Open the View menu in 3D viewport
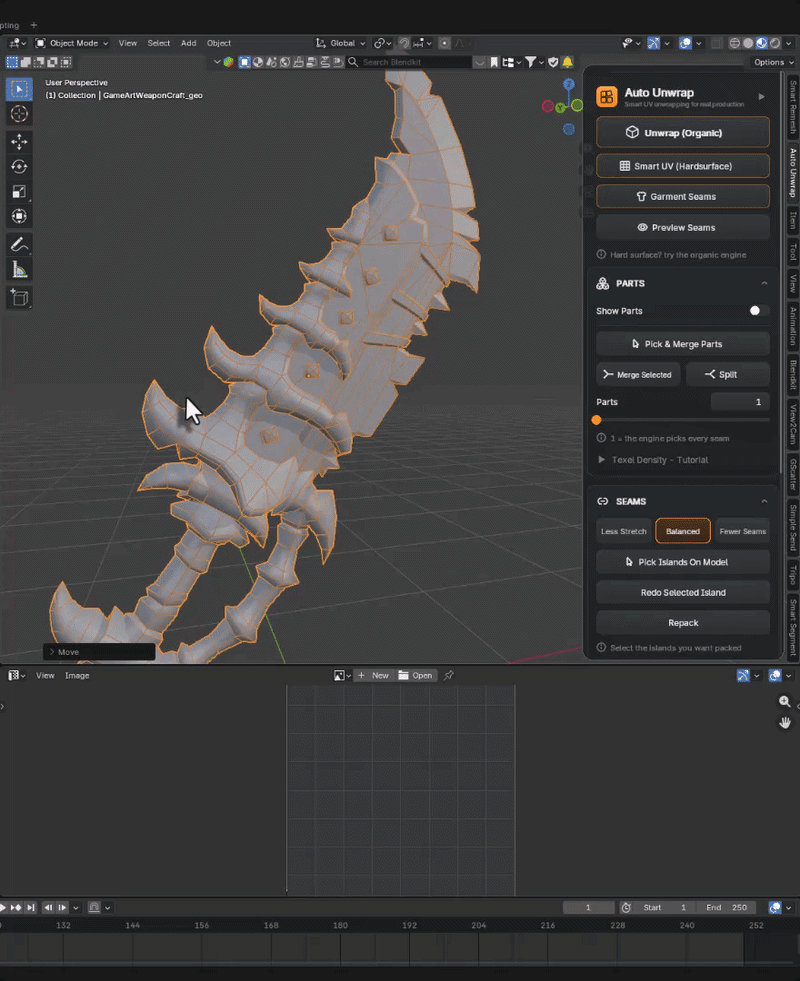800x981 pixels. (128, 43)
